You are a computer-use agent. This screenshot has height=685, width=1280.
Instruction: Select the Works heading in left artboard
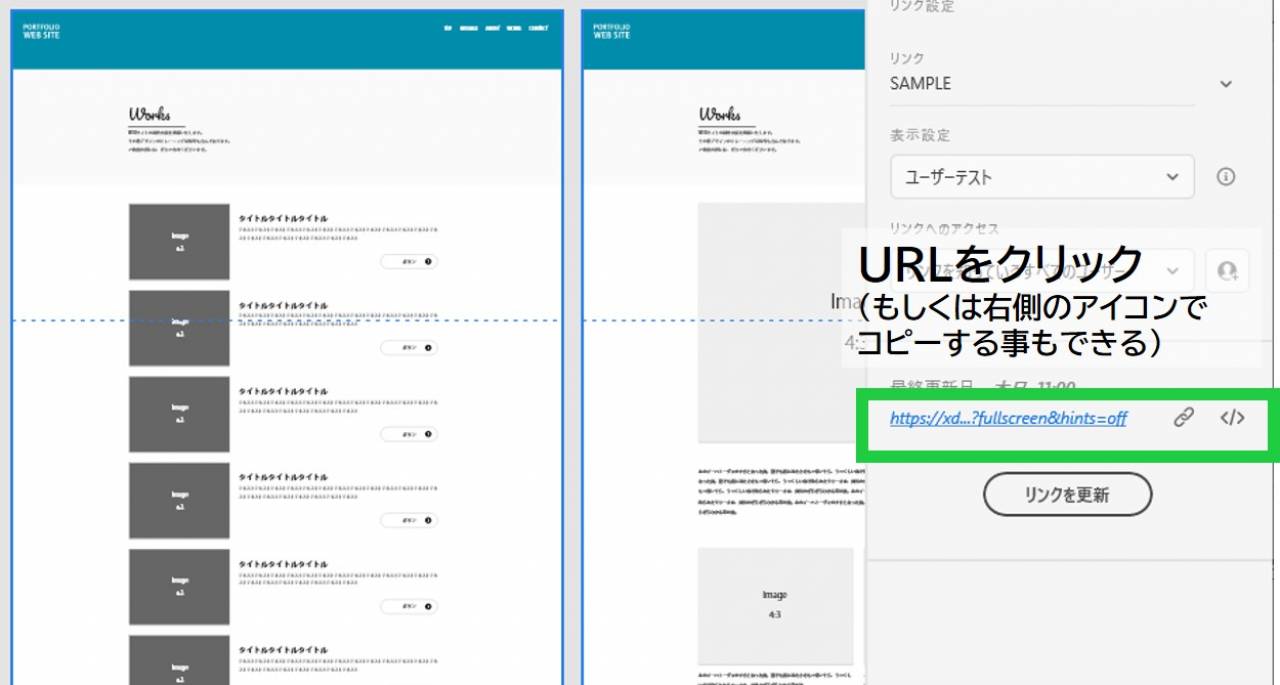150,114
